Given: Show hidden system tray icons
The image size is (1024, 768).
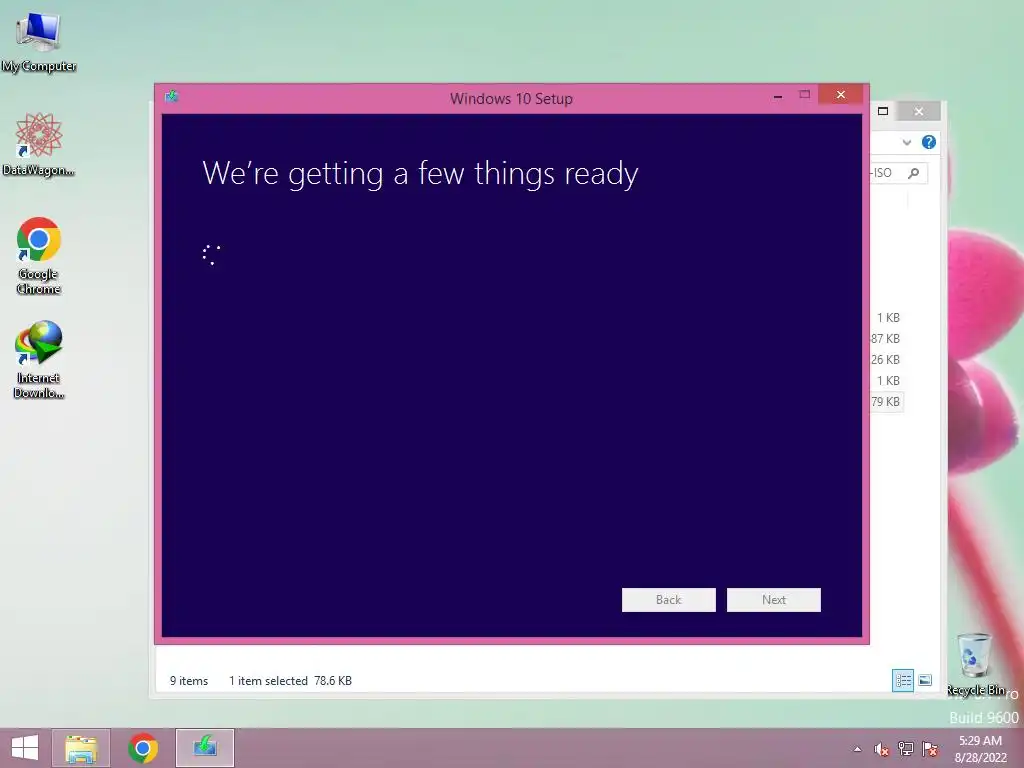Looking at the screenshot, I should (x=857, y=749).
